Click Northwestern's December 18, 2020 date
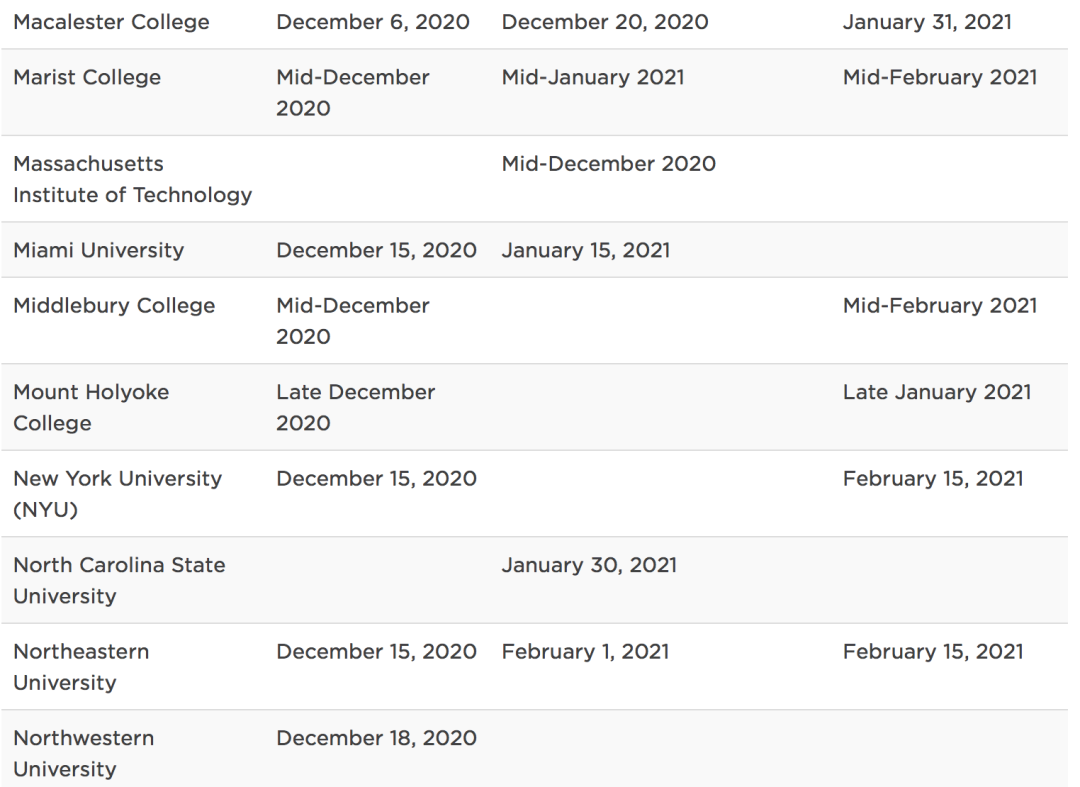The image size is (1080, 787). [376, 738]
